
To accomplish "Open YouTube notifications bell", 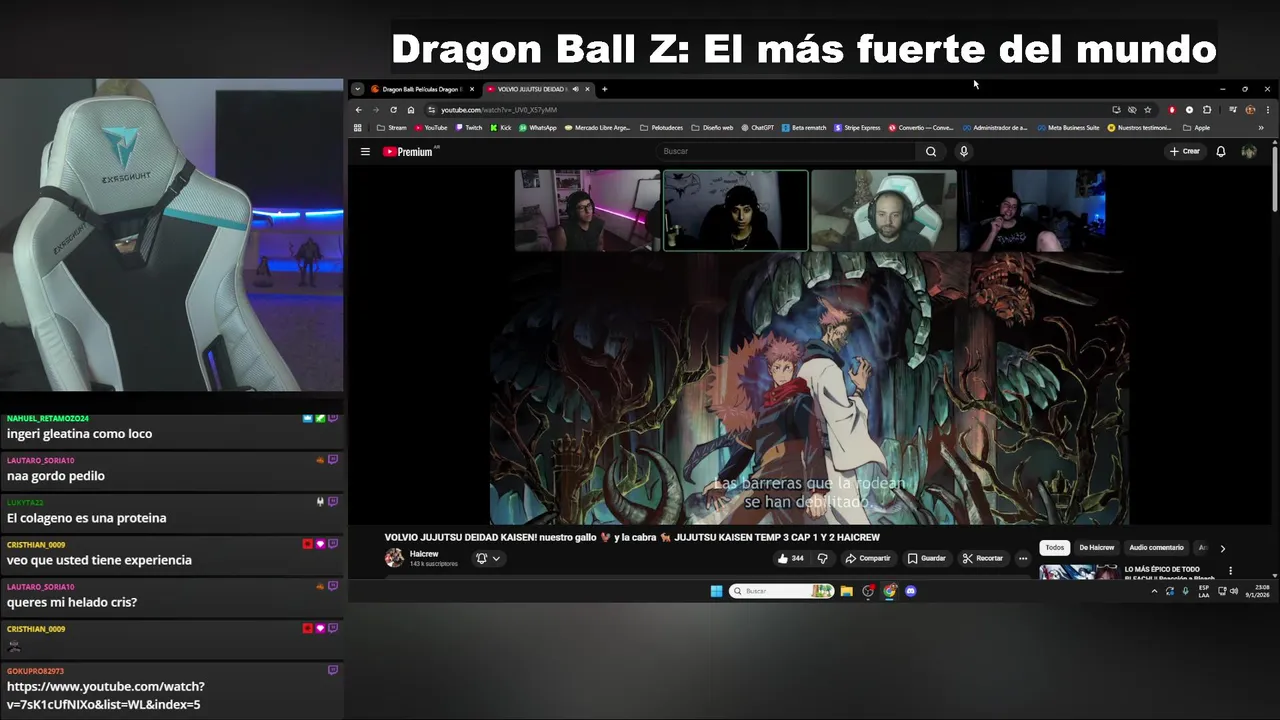I will (x=1221, y=152).
